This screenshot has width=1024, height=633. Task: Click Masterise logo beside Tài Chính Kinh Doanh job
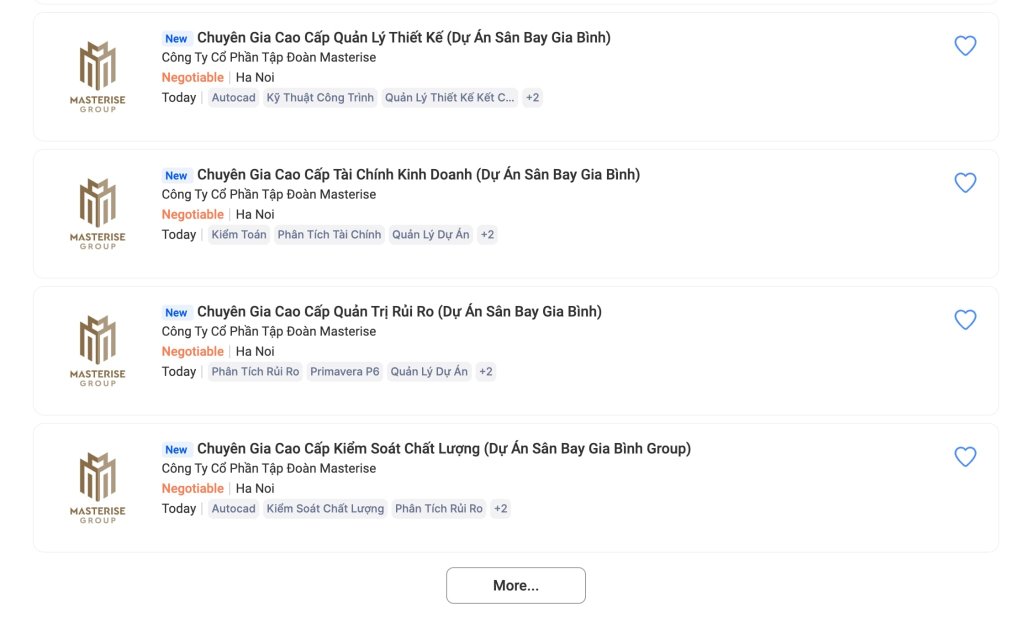[97, 214]
